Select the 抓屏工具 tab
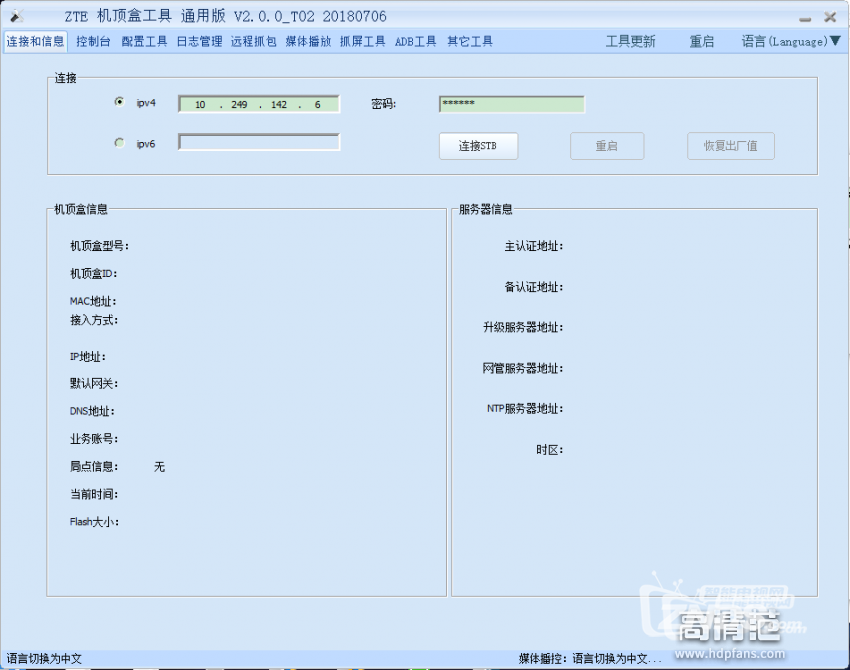Screen dimensions: 850x670 pos(362,41)
